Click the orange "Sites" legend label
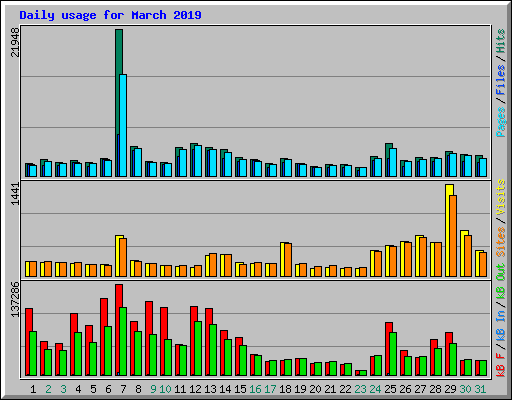Screen dimensions: 512x400 [x=500, y=242]
